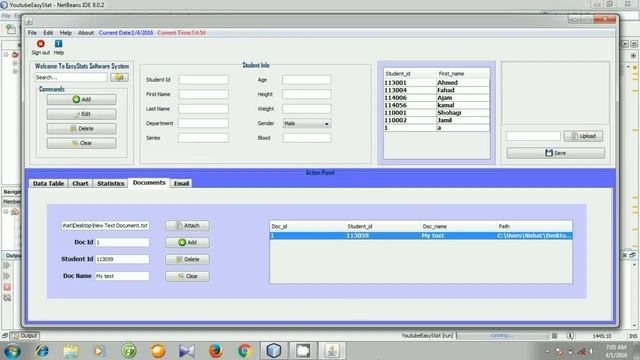Click the Upload button
The height and width of the screenshot is (360, 640).
[583, 136]
